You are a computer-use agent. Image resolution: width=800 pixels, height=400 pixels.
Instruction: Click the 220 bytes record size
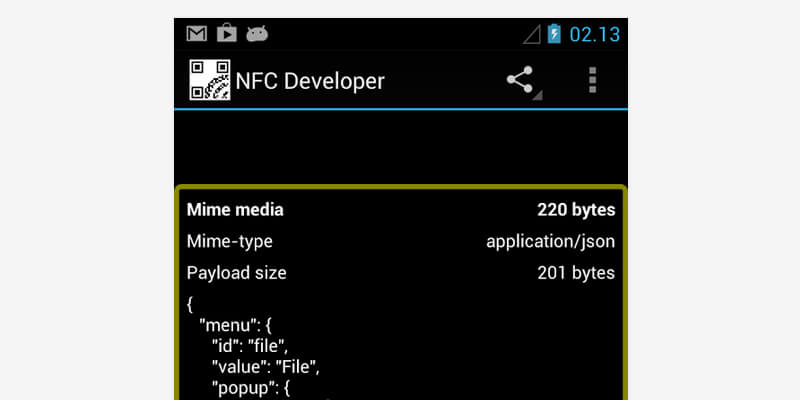[x=575, y=210]
